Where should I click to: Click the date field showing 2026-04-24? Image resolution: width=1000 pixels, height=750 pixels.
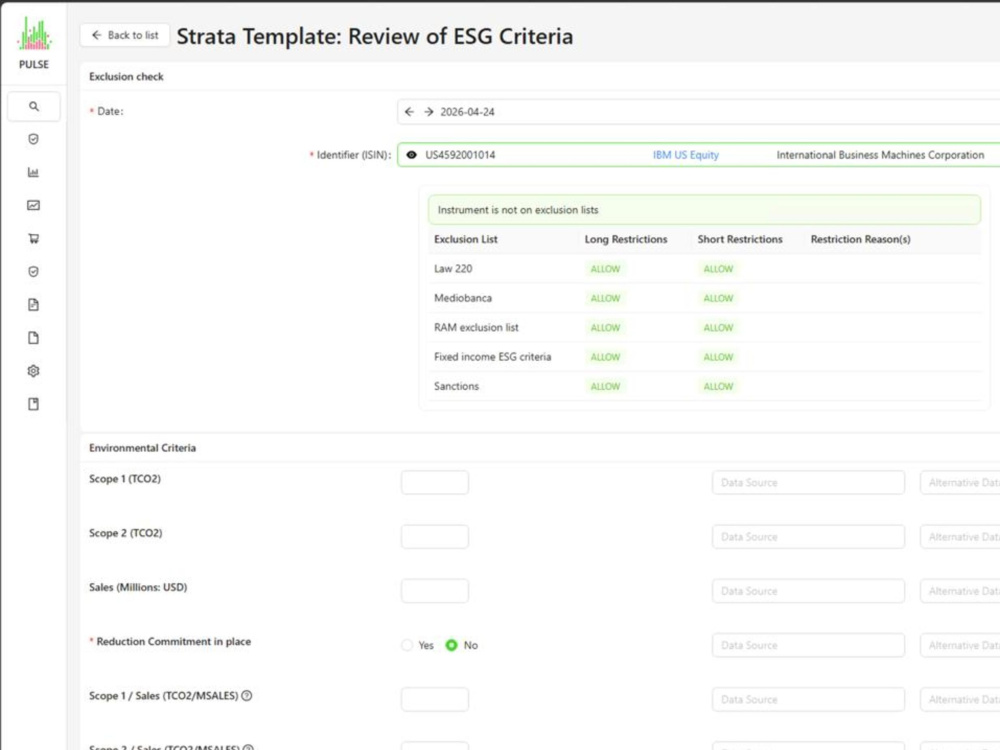click(698, 112)
